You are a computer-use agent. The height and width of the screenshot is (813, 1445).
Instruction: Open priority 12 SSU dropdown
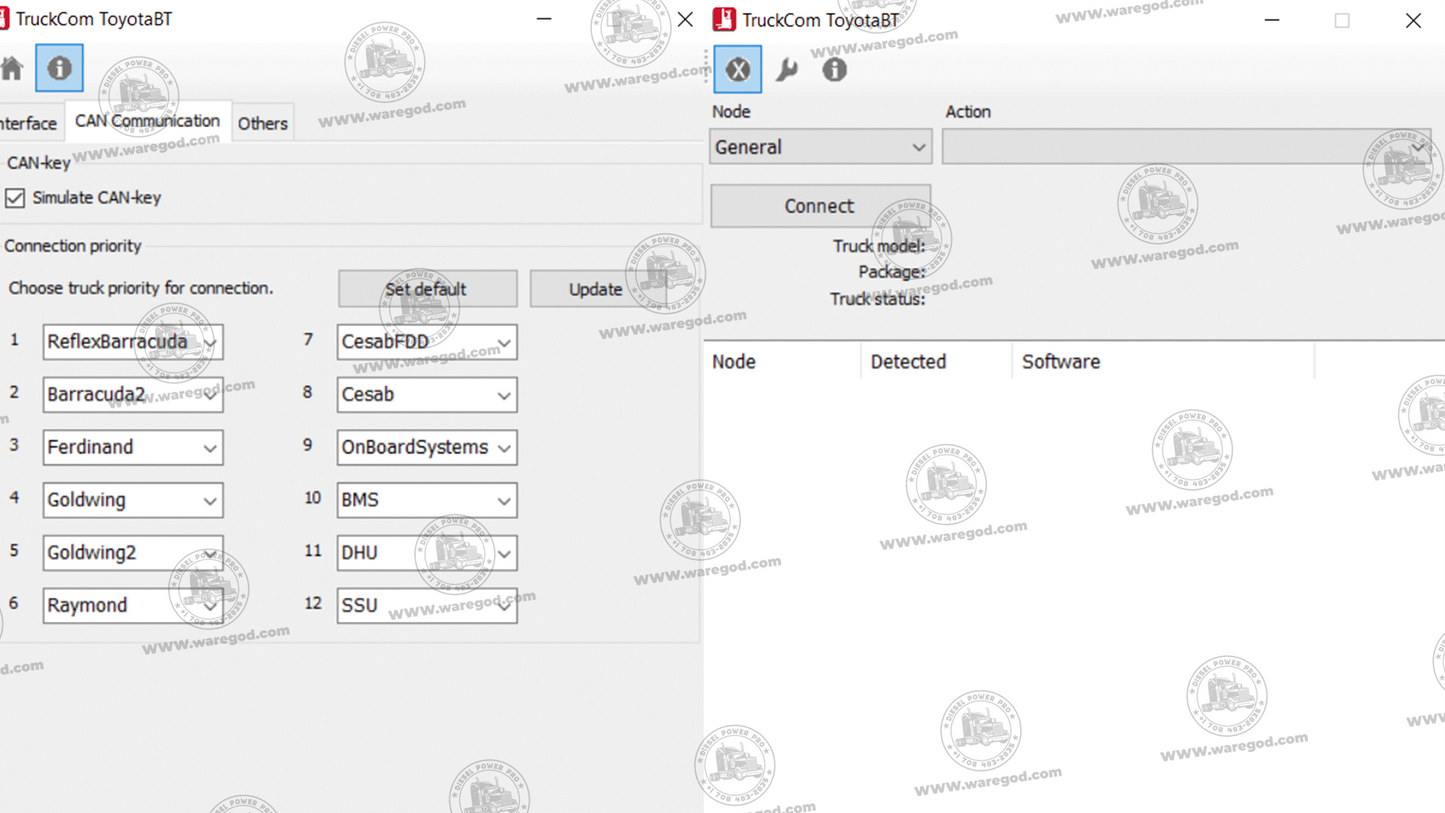click(427, 605)
